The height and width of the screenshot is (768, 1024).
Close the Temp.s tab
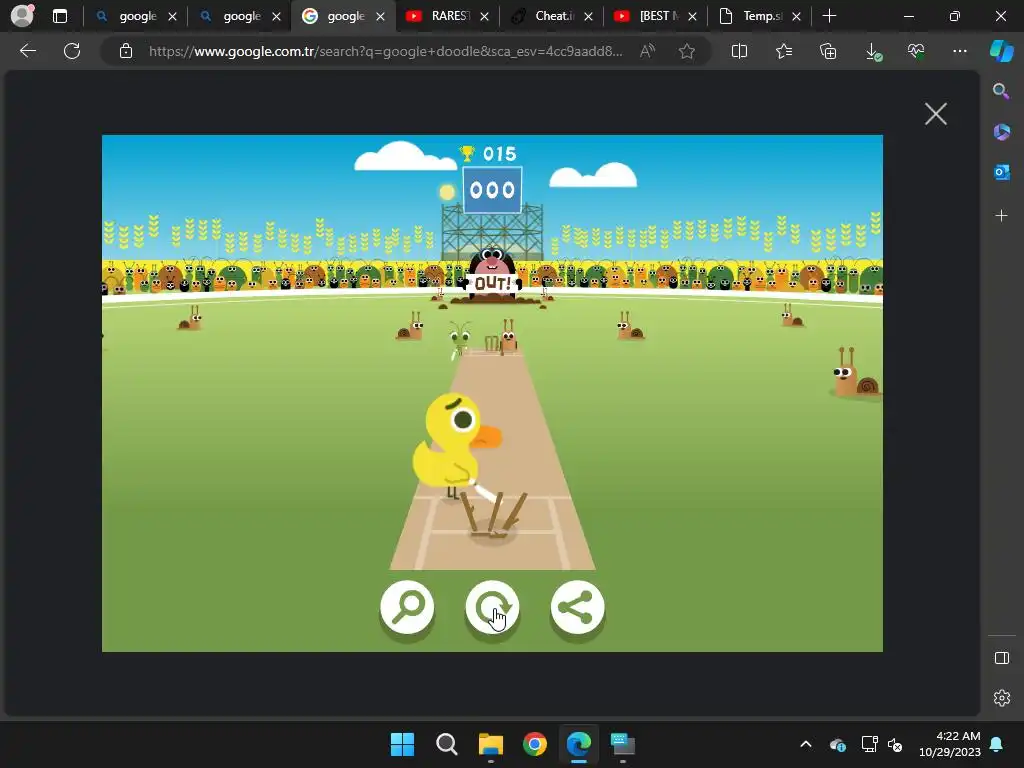click(796, 16)
